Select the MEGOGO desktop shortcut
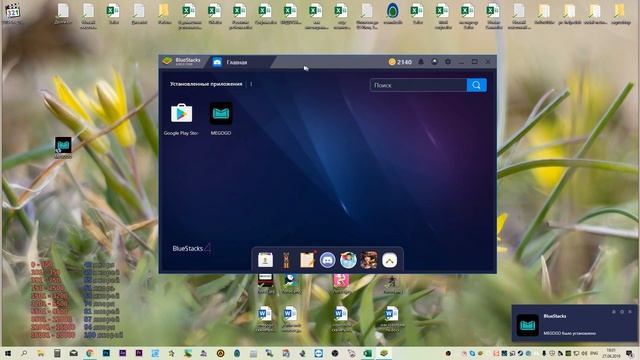The image size is (640, 360). (63, 147)
